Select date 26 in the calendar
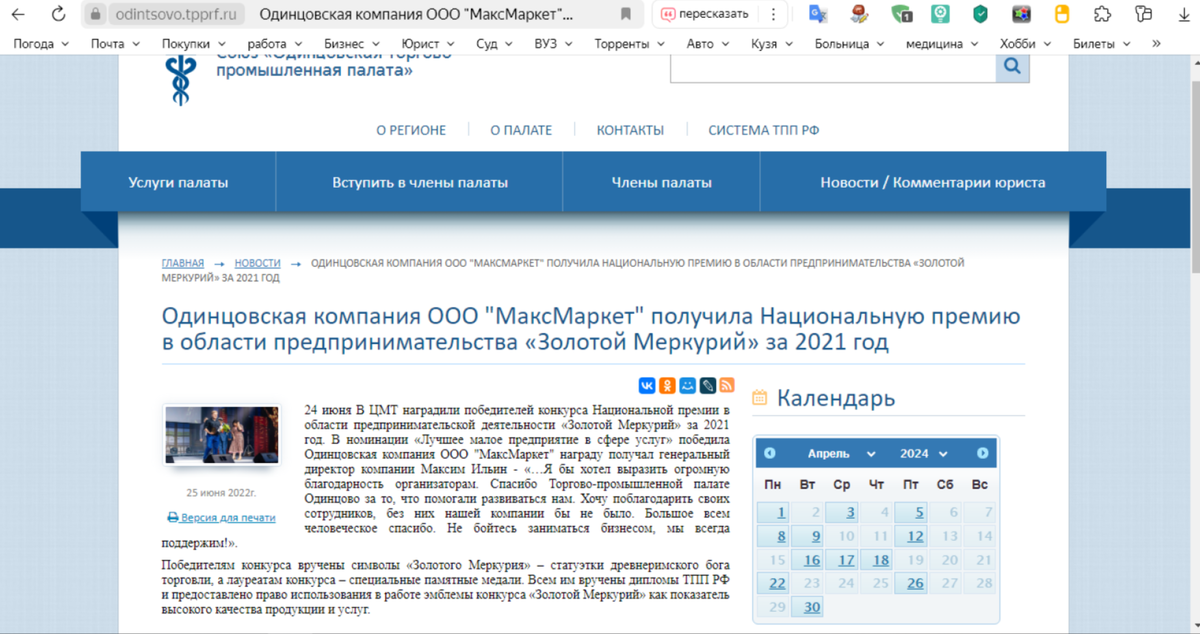 click(909, 583)
